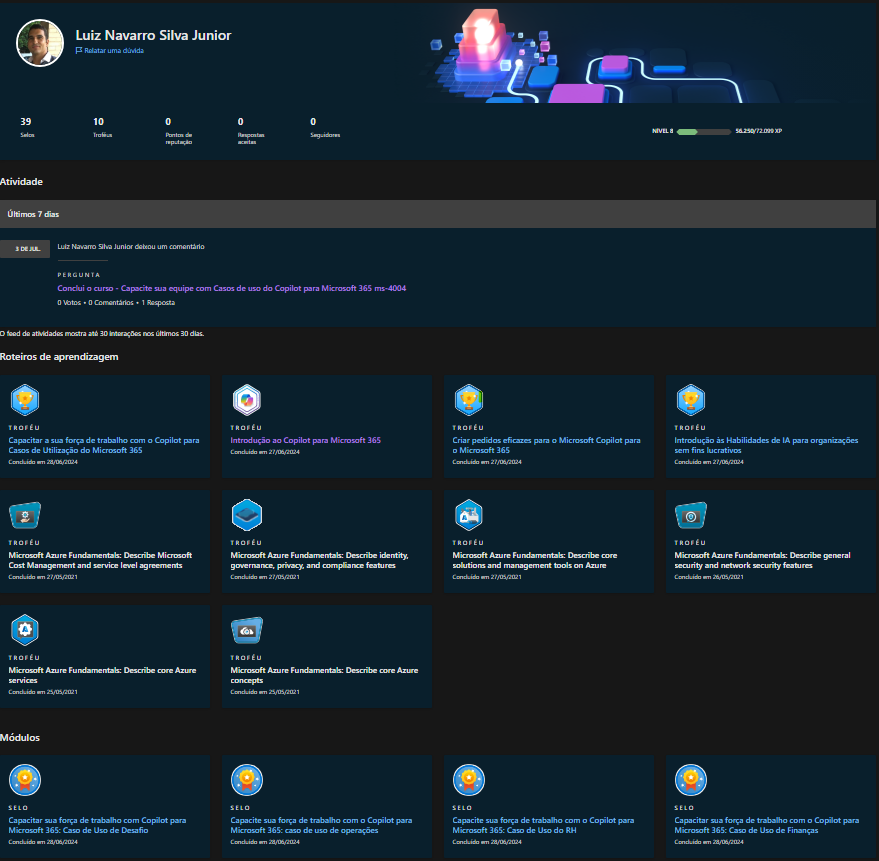
Task: Open Caso de Uso de Desafio module link
Action: [x=98, y=825]
